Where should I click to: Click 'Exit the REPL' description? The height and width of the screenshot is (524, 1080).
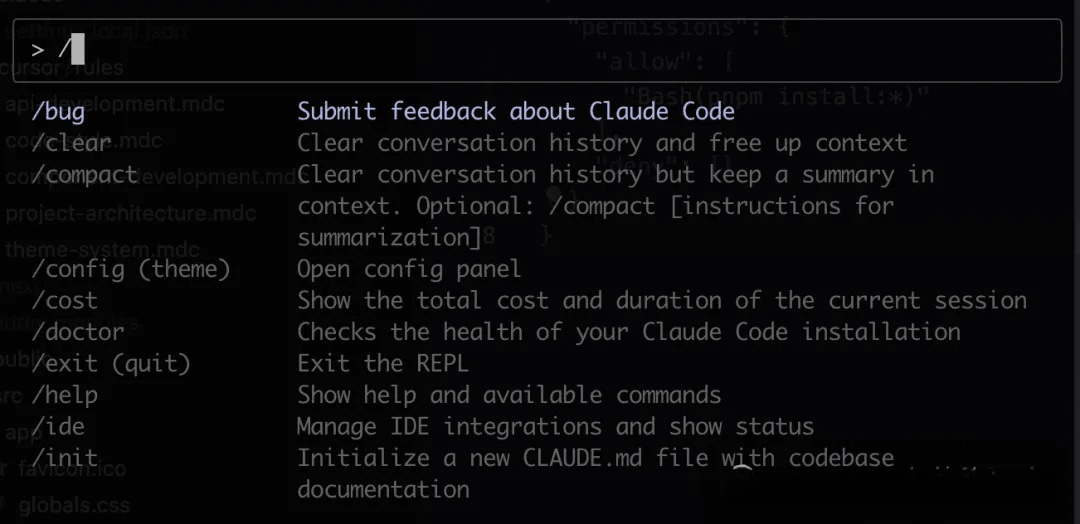[382, 363]
